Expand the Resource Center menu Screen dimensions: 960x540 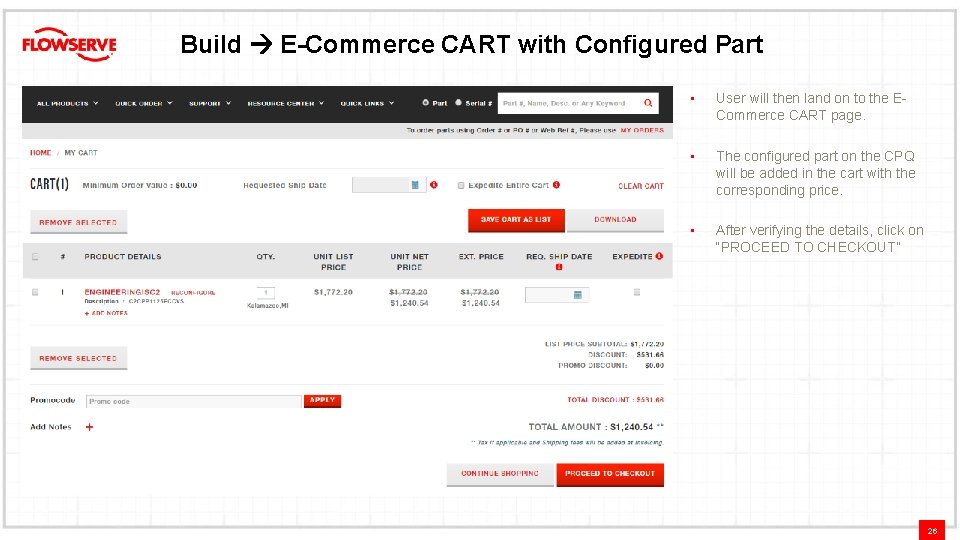point(285,103)
